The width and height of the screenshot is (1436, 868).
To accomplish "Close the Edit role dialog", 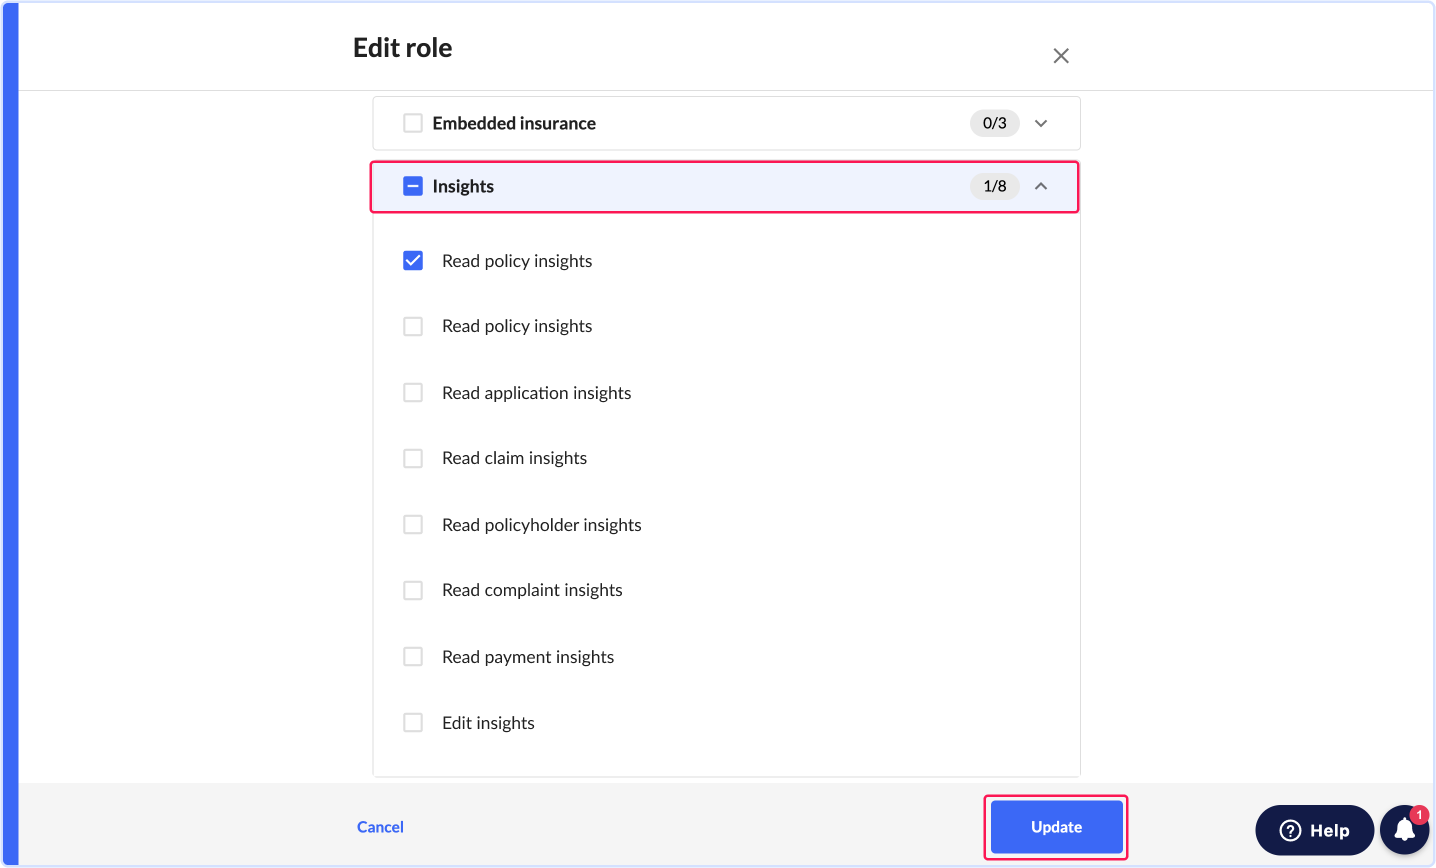I will pyautogui.click(x=1061, y=56).
